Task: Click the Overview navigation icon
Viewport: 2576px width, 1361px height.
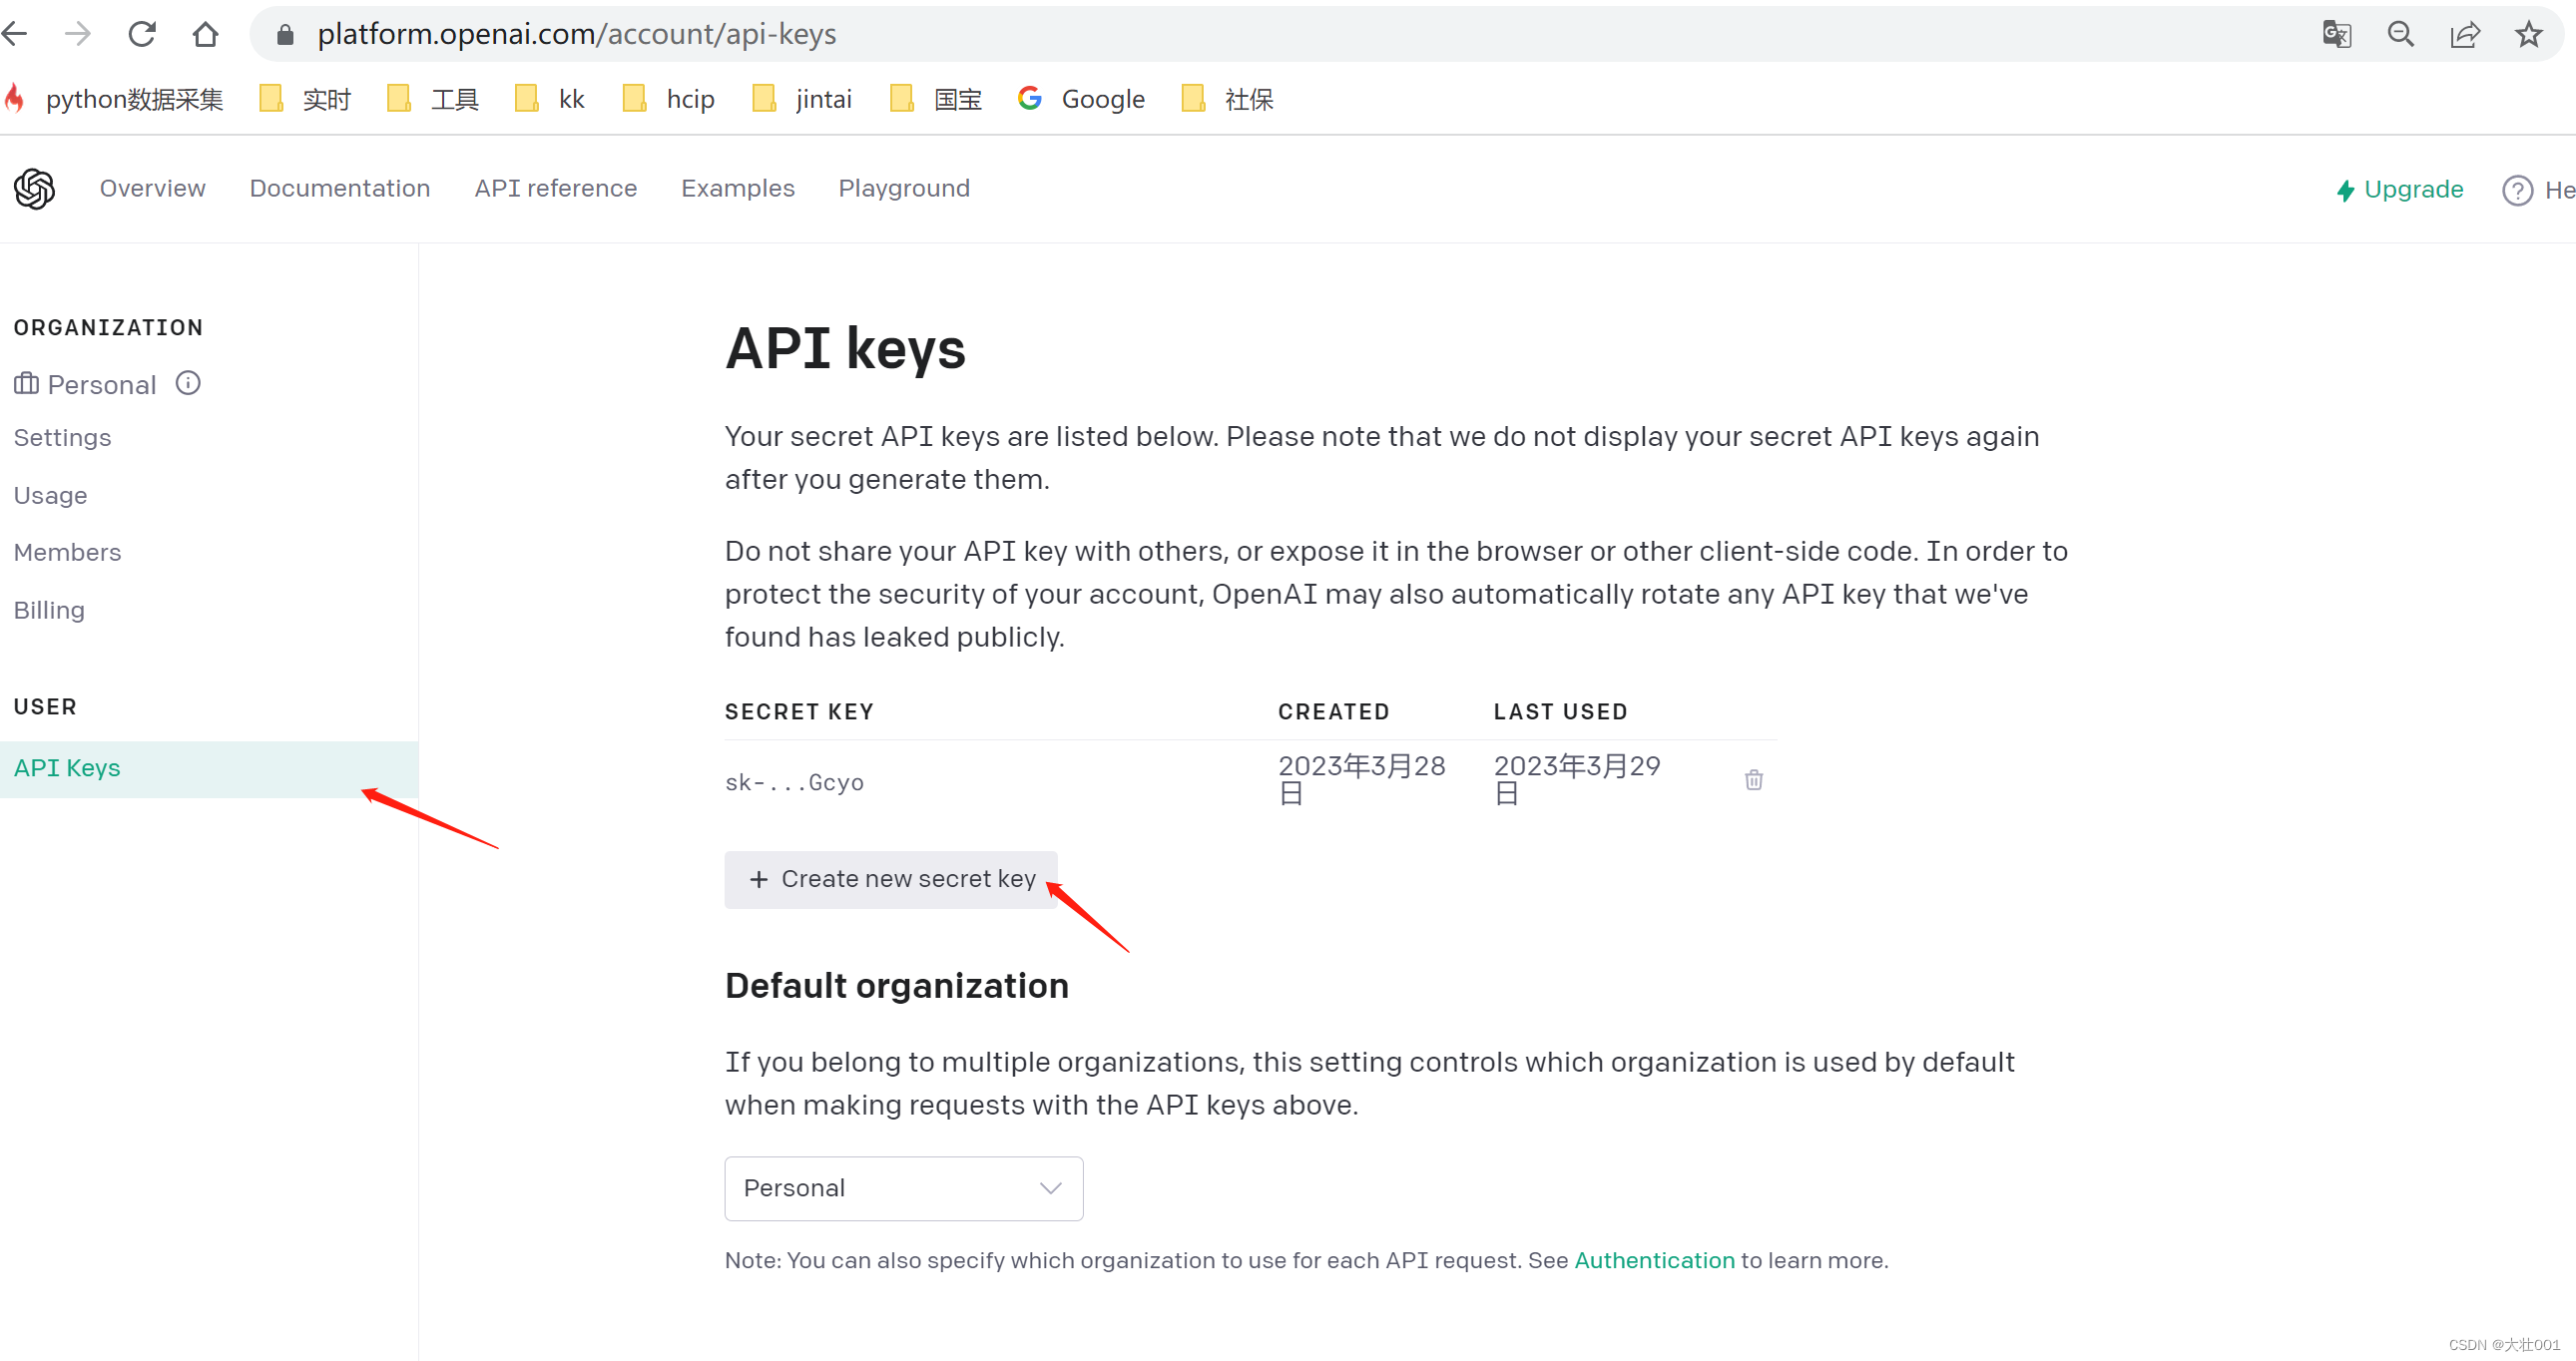Action: (x=152, y=189)
